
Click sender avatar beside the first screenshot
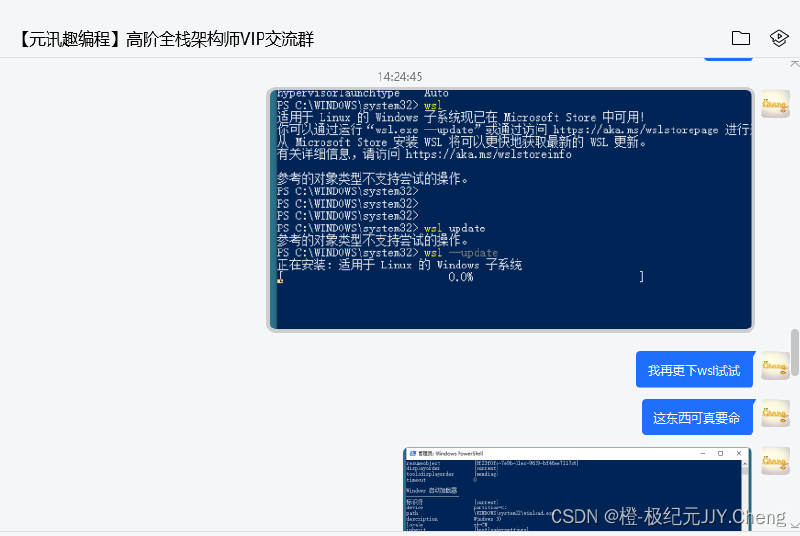point(775,104)
